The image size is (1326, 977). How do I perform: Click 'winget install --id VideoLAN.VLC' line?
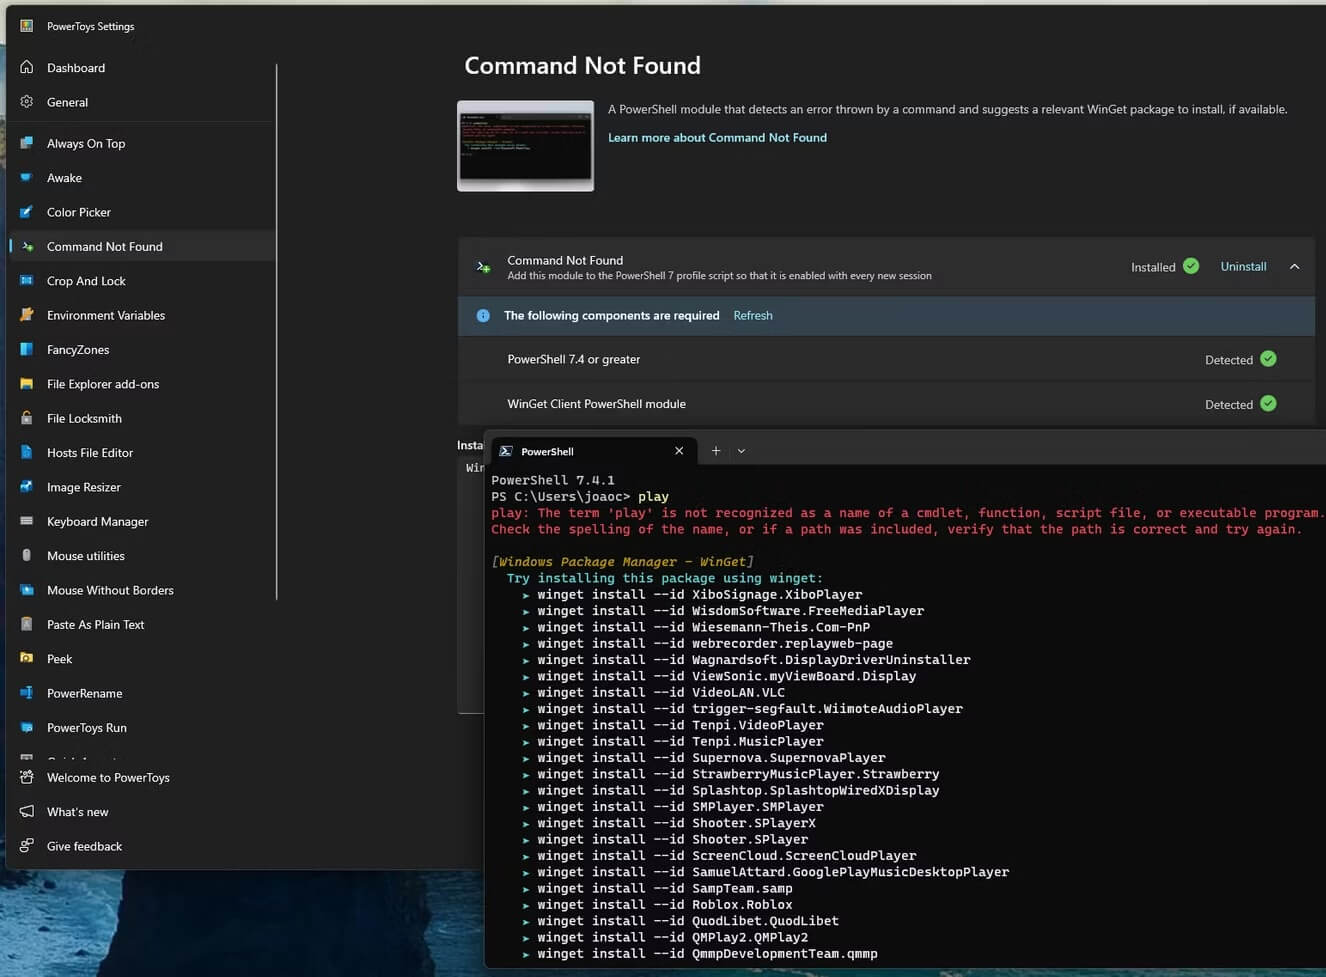661,692
